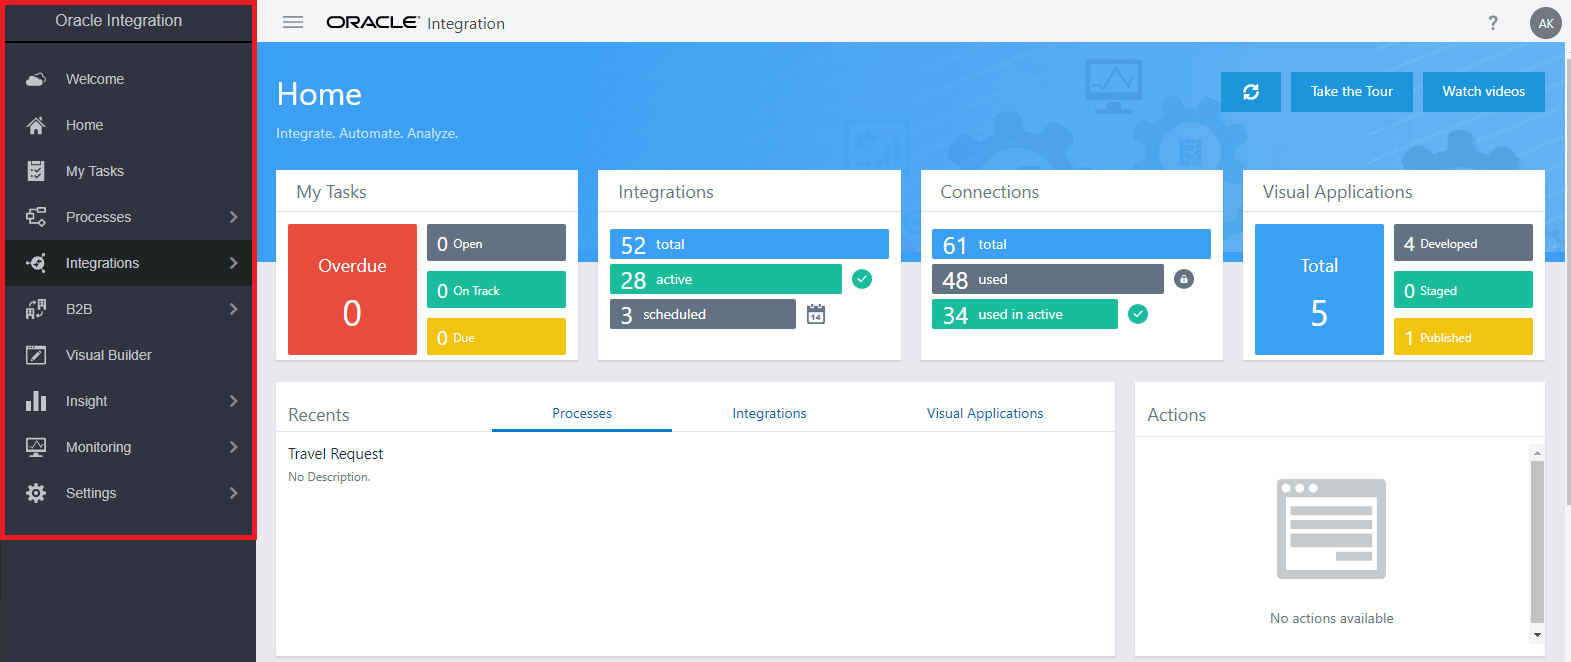Click the yellow 0 Due tile
Image resolution: width=1571 pixels, height=662 pixels.
496,337
